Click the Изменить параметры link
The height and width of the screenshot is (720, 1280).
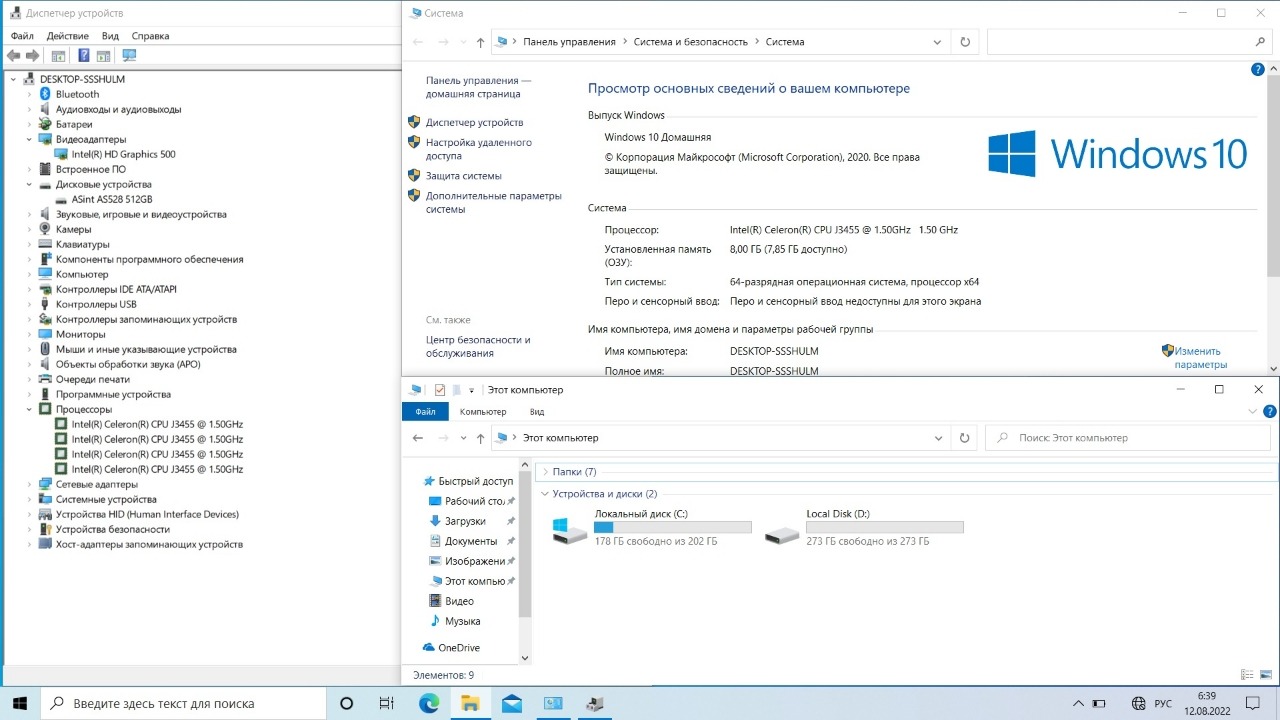[1201, 358]
